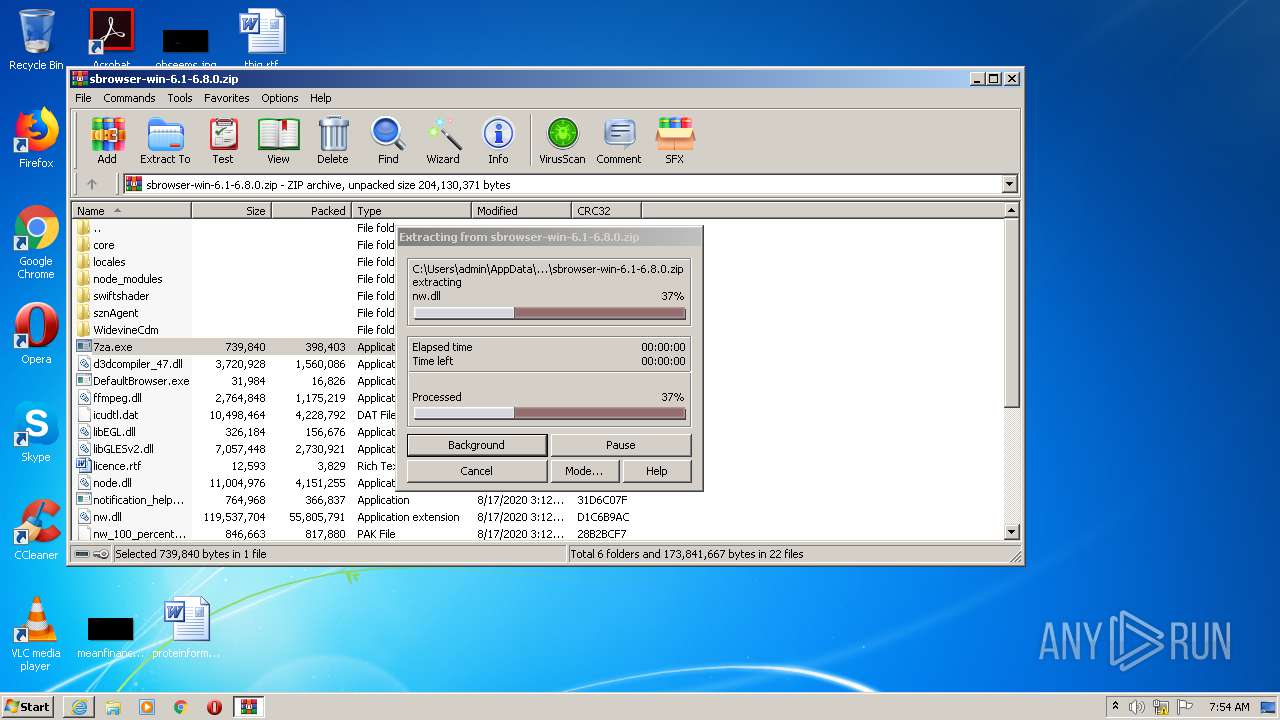Open the Favorites menu

click(227, 98)
